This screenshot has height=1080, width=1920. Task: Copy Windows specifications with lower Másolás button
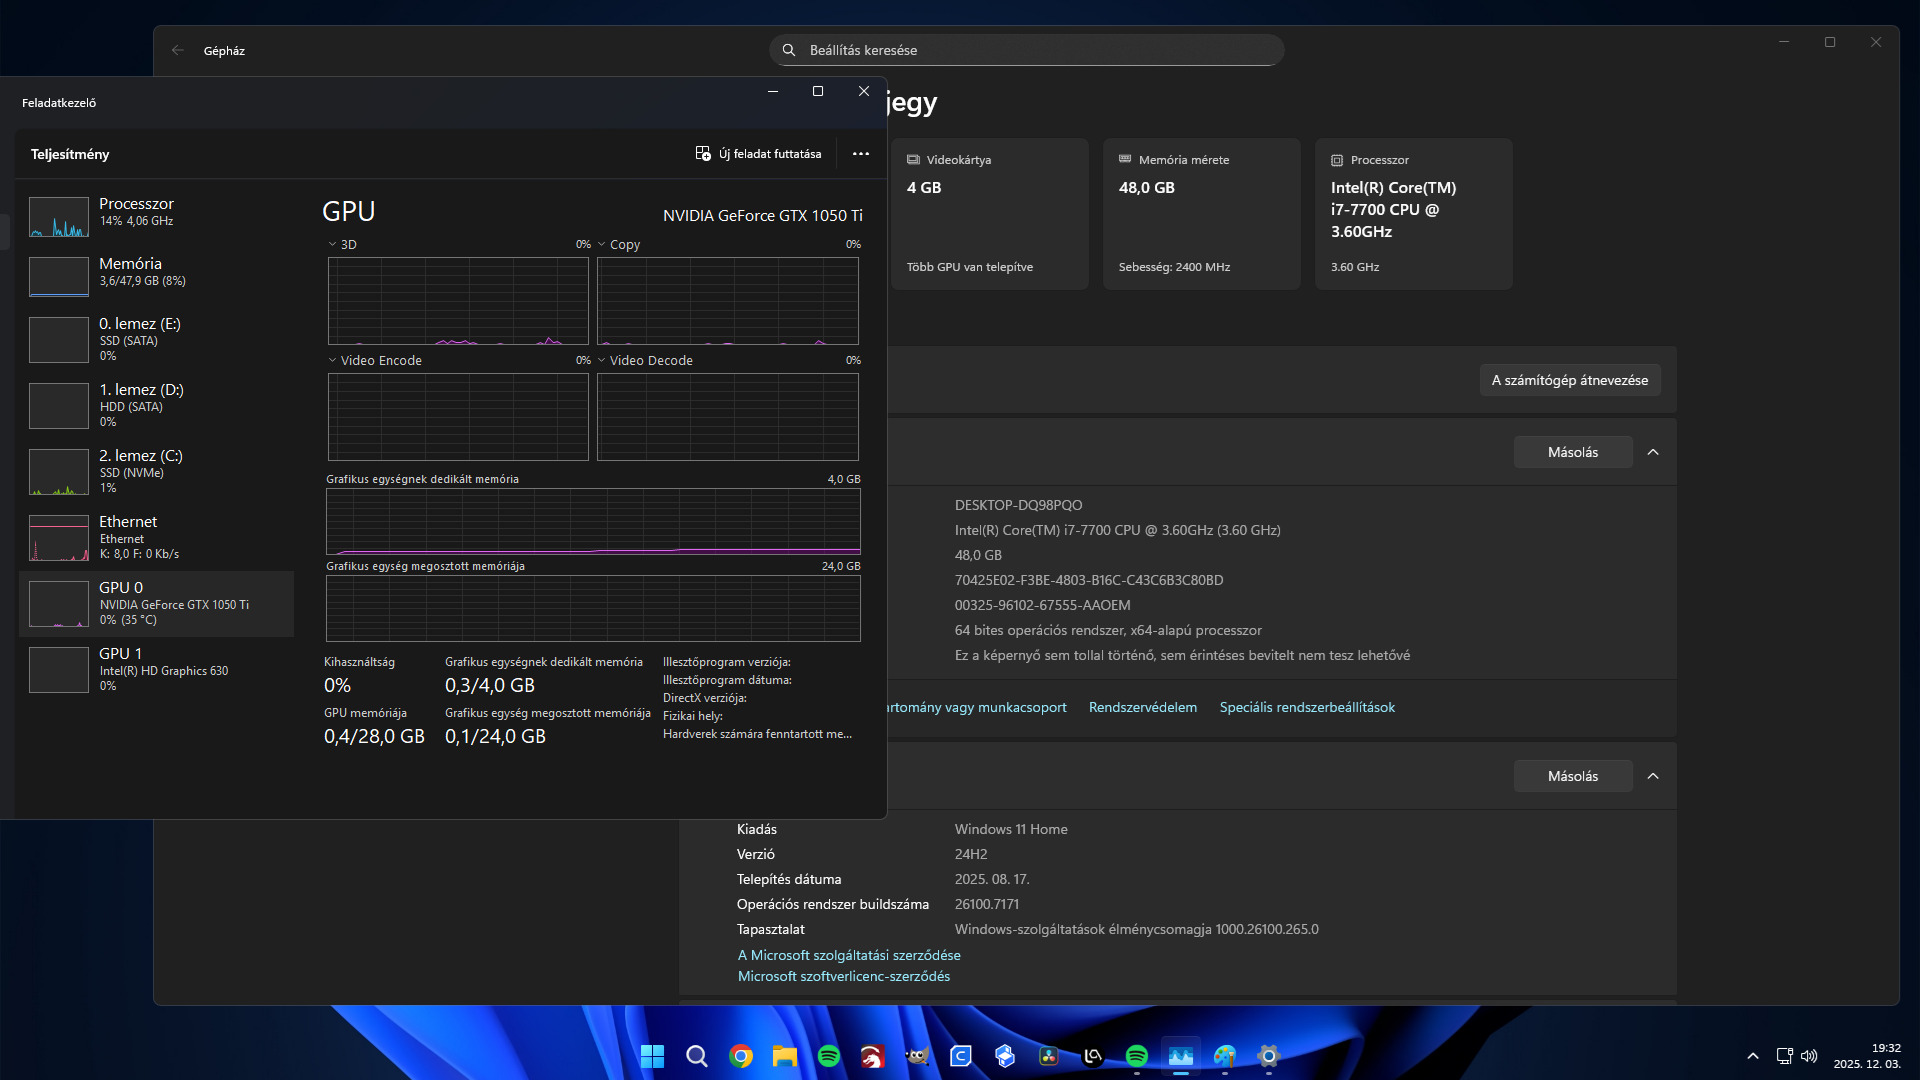pyautogui.click(x=1573, y=776)
